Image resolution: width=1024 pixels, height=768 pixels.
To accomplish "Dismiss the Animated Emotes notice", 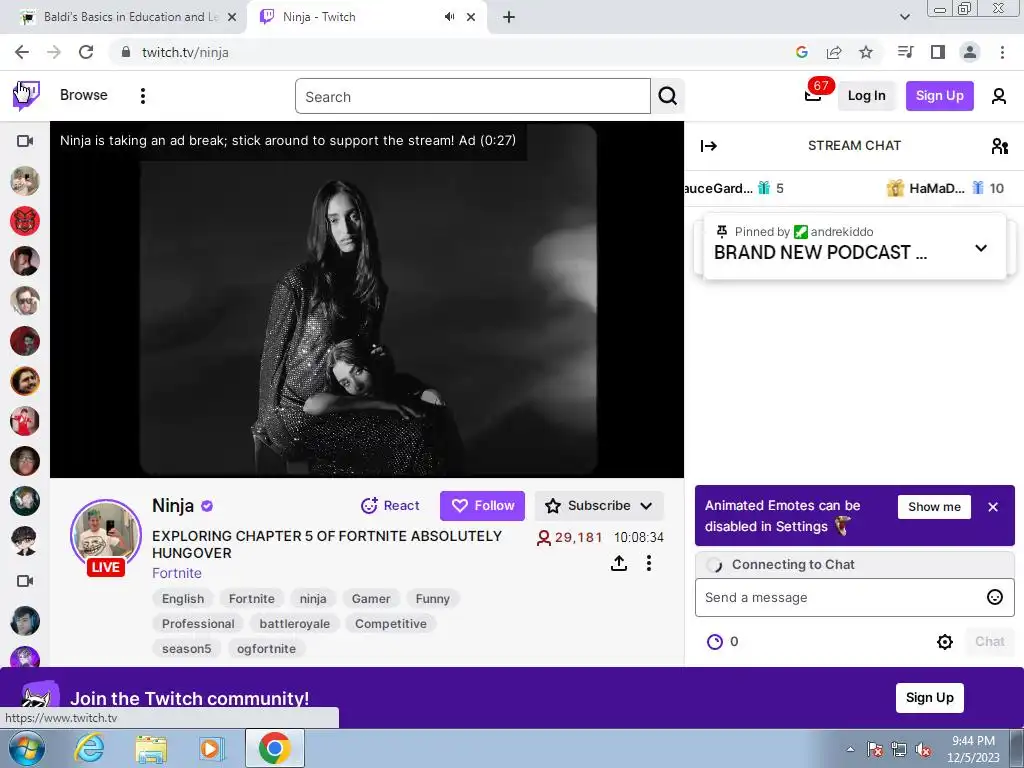I will click(993, 507).
